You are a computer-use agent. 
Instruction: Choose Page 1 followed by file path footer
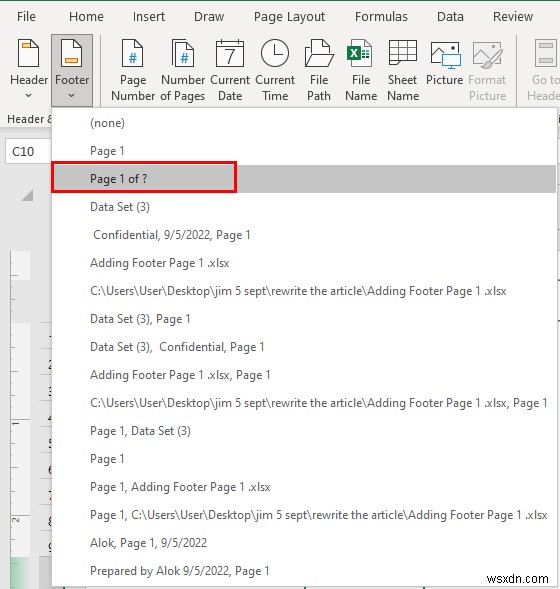pos(304,515)
